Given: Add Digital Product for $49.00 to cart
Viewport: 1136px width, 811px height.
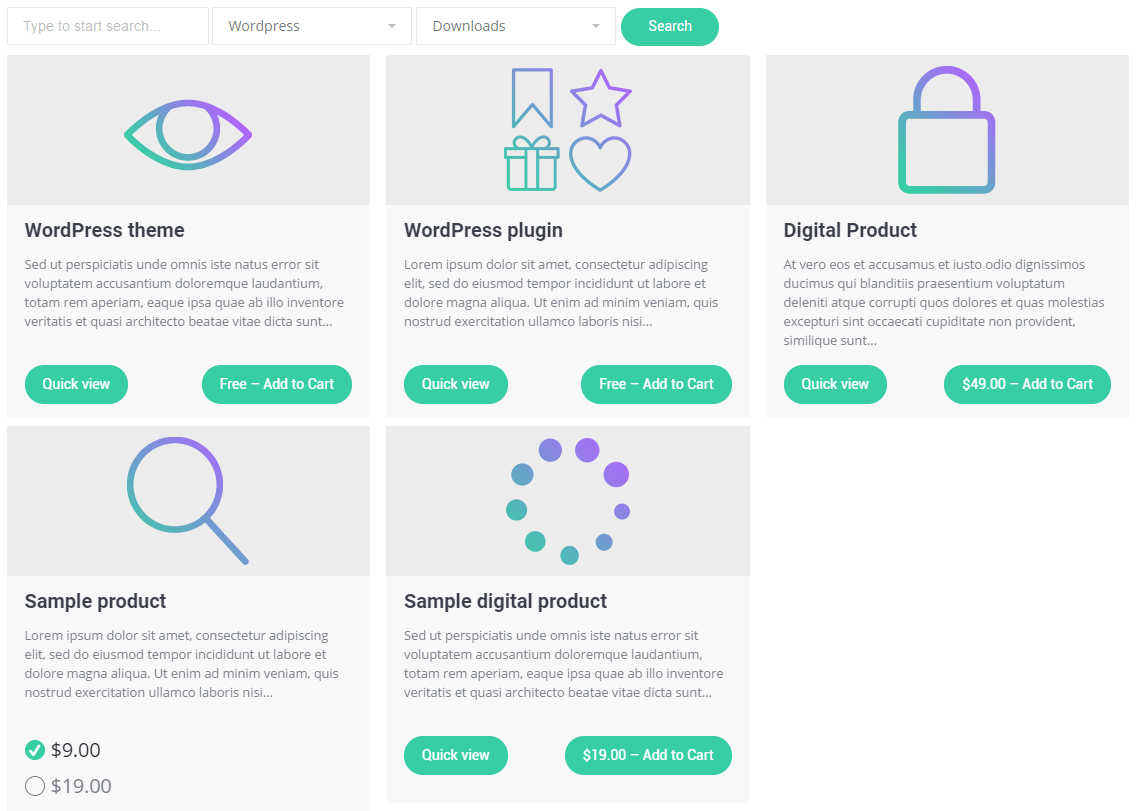Looking at the screenshot, I should click(x=1027, y=384).
